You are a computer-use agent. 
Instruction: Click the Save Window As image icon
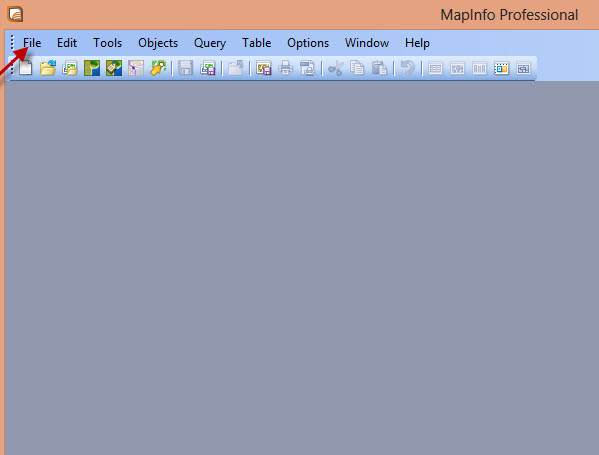click(x=264, y=68)
